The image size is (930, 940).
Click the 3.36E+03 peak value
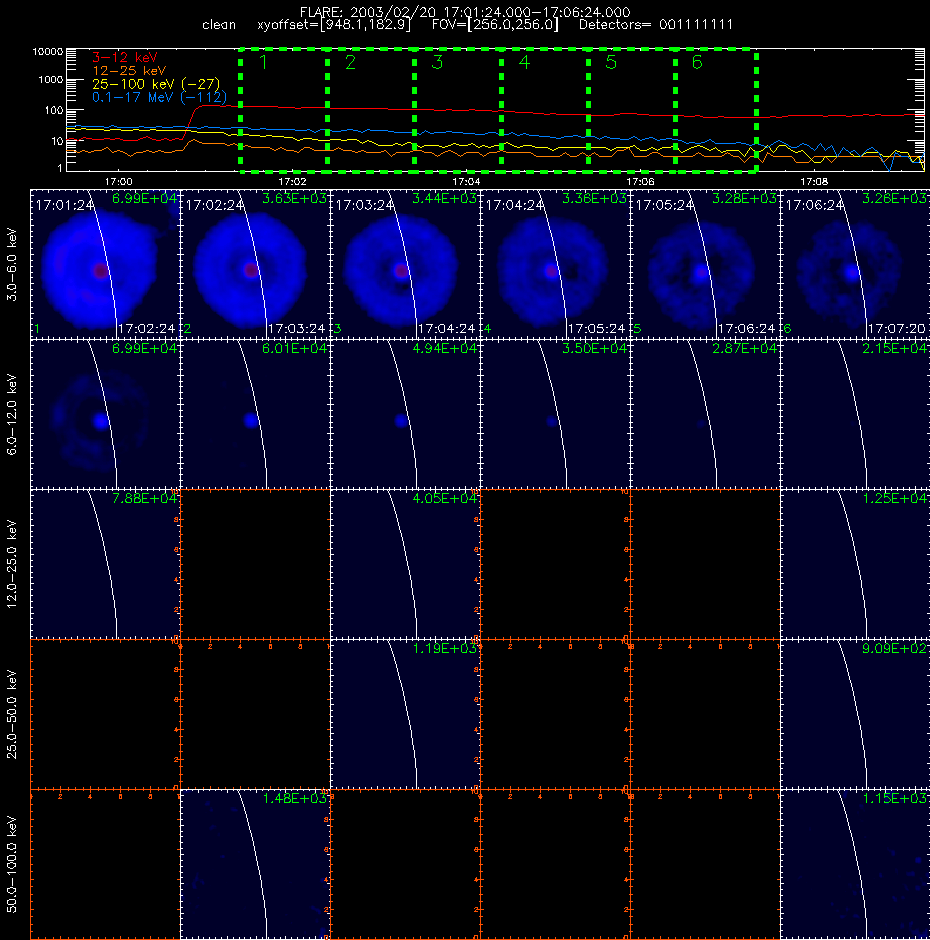click(x=594, y=198)
